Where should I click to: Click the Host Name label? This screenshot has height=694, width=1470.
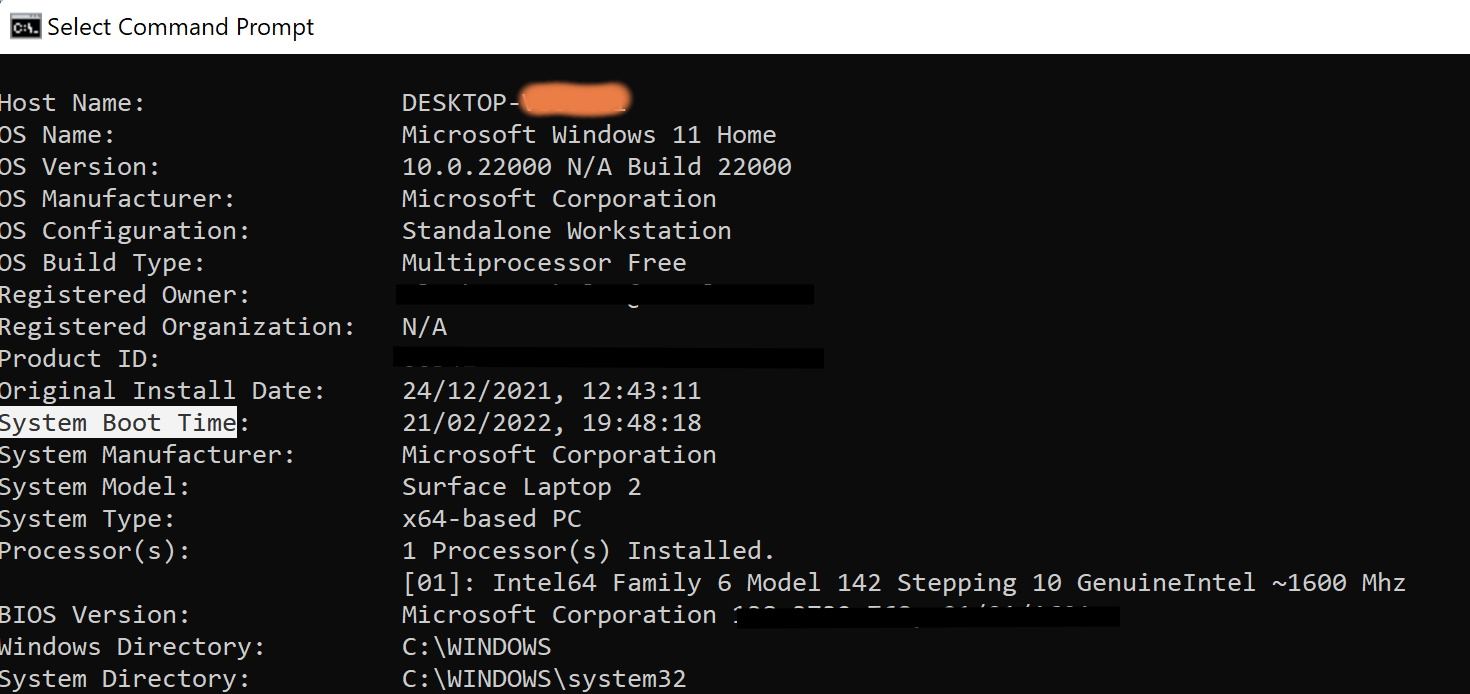click(72, 103)
